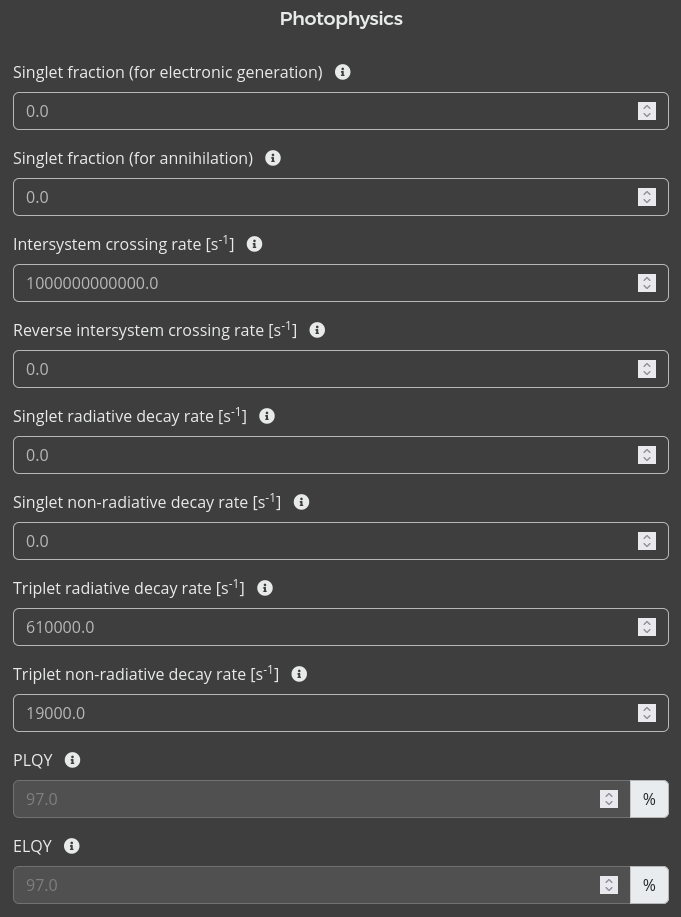Image resolution: width=681 pixels, height=917 pixels.
Task: Click stepper on Triplet non-radiative decay rate field
Action: point(647,713)
